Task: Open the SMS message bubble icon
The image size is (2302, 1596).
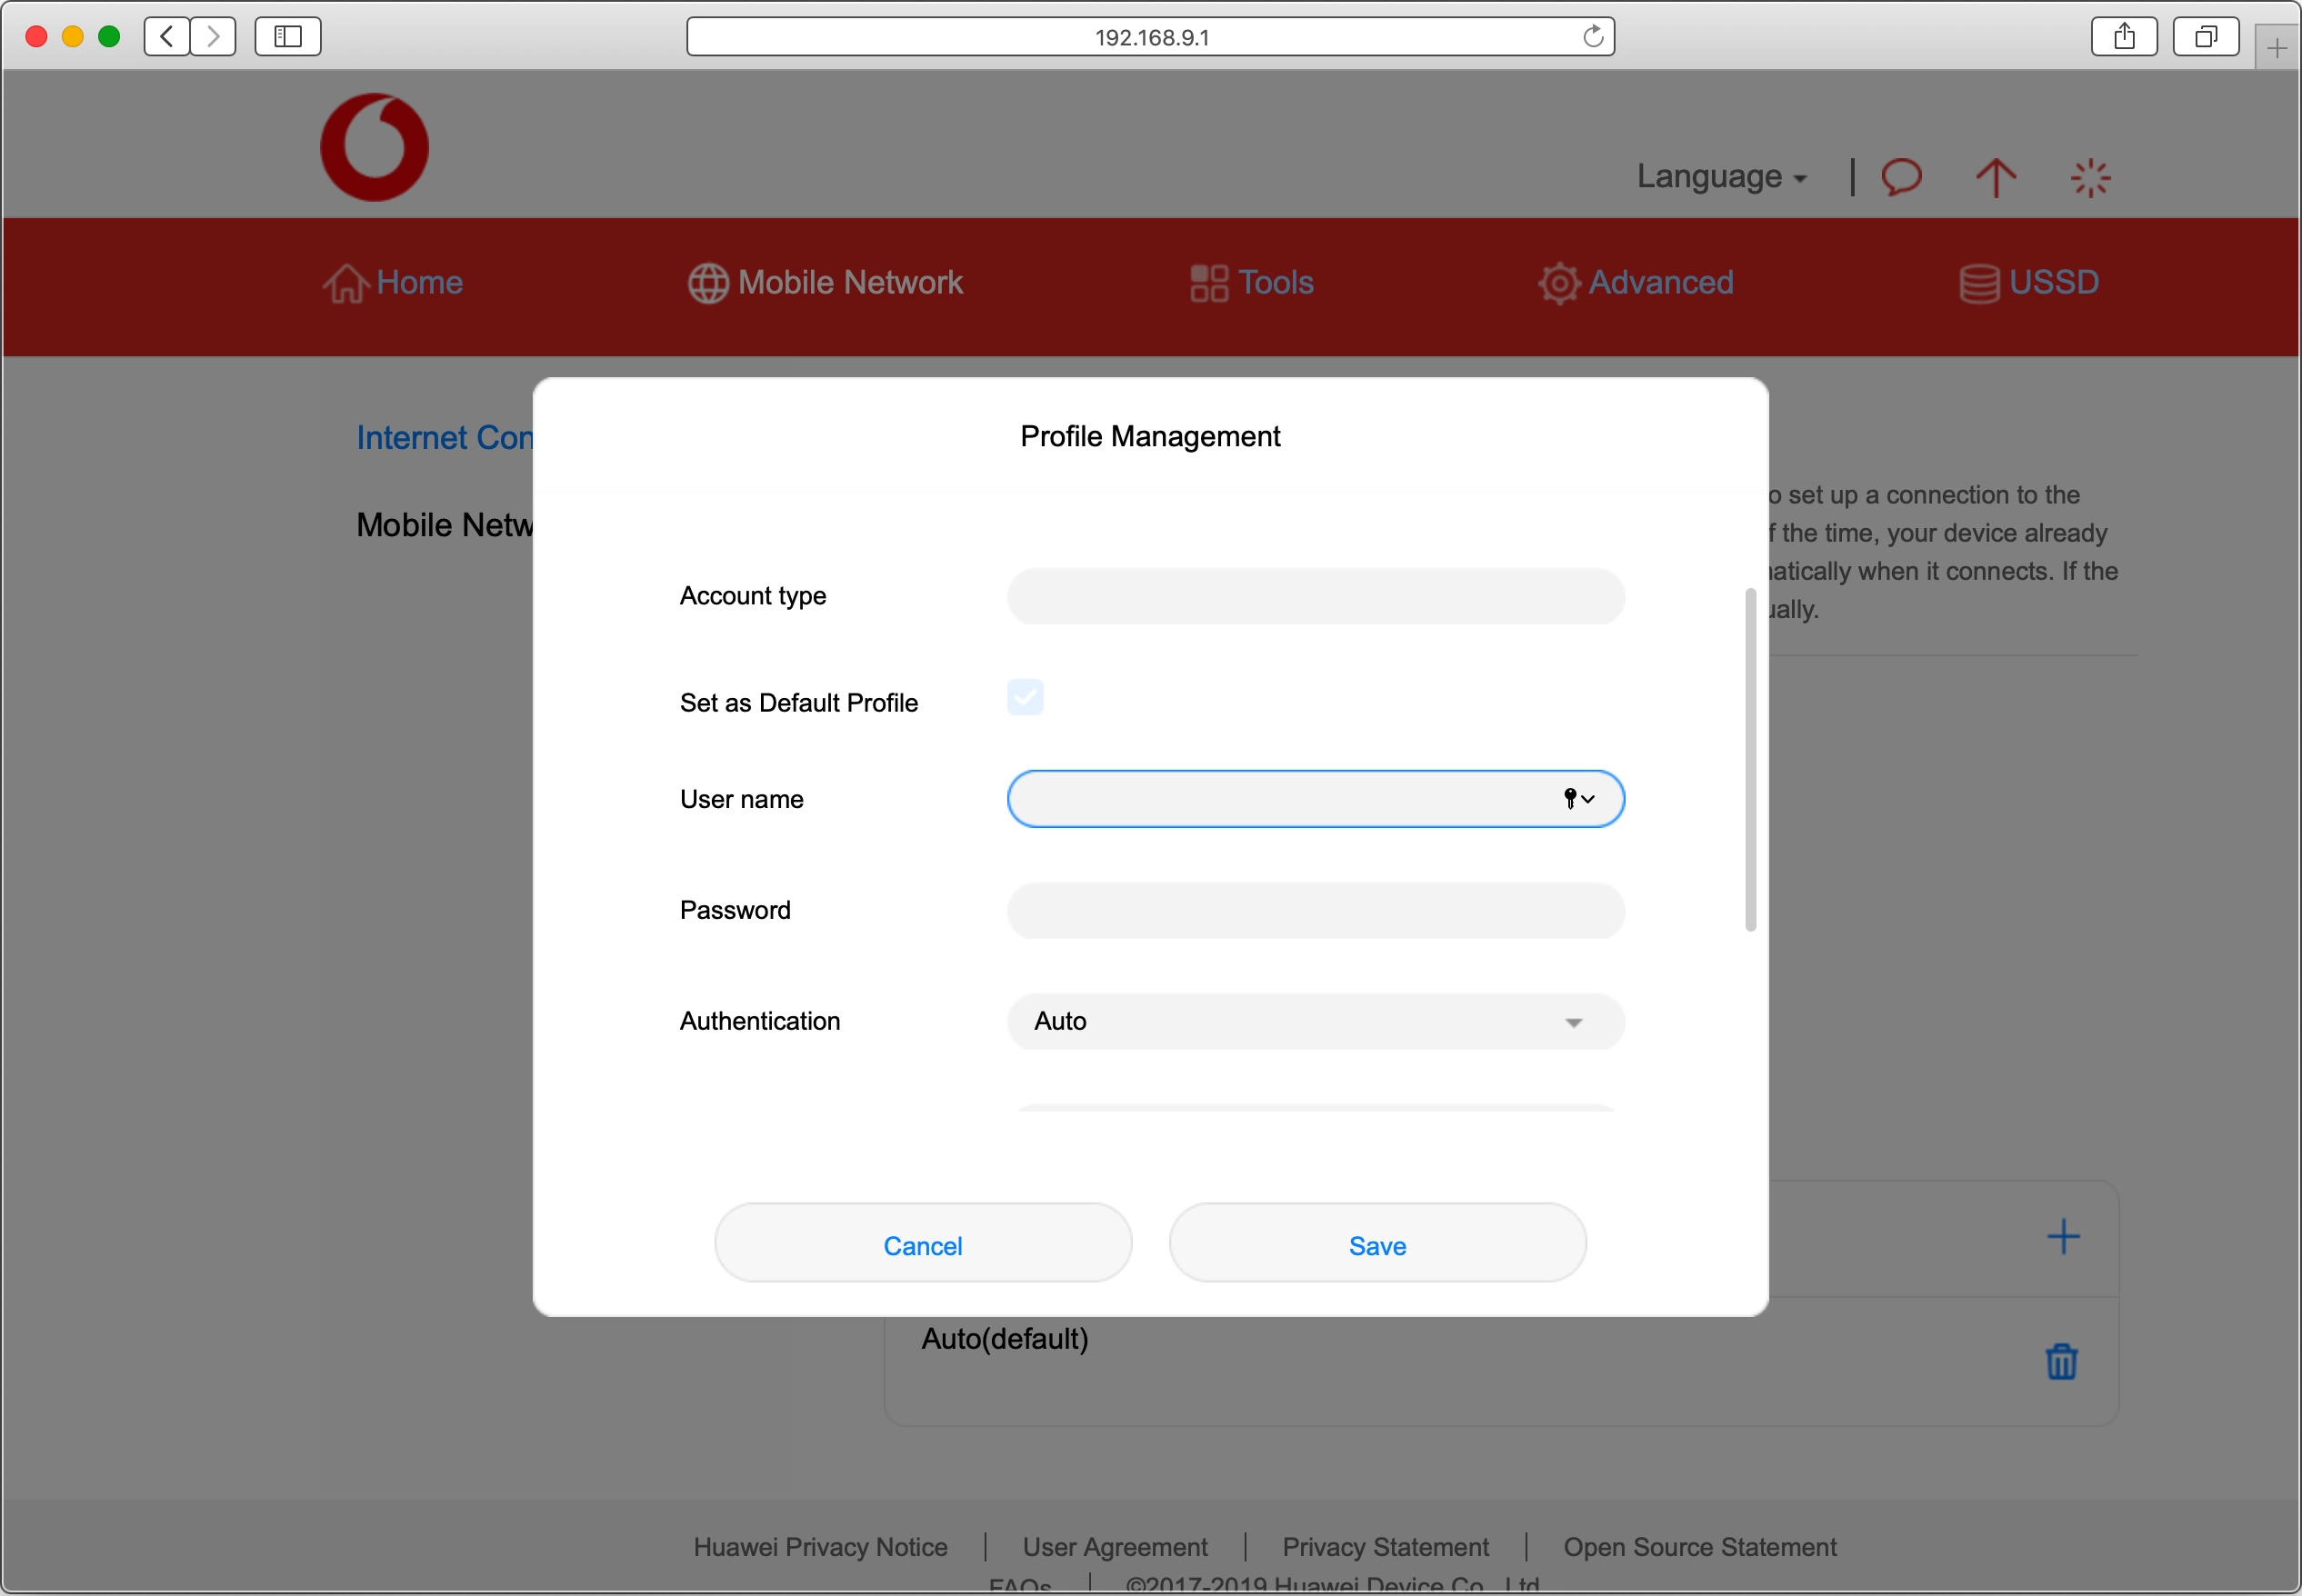Action: (x=1901, y=177)
